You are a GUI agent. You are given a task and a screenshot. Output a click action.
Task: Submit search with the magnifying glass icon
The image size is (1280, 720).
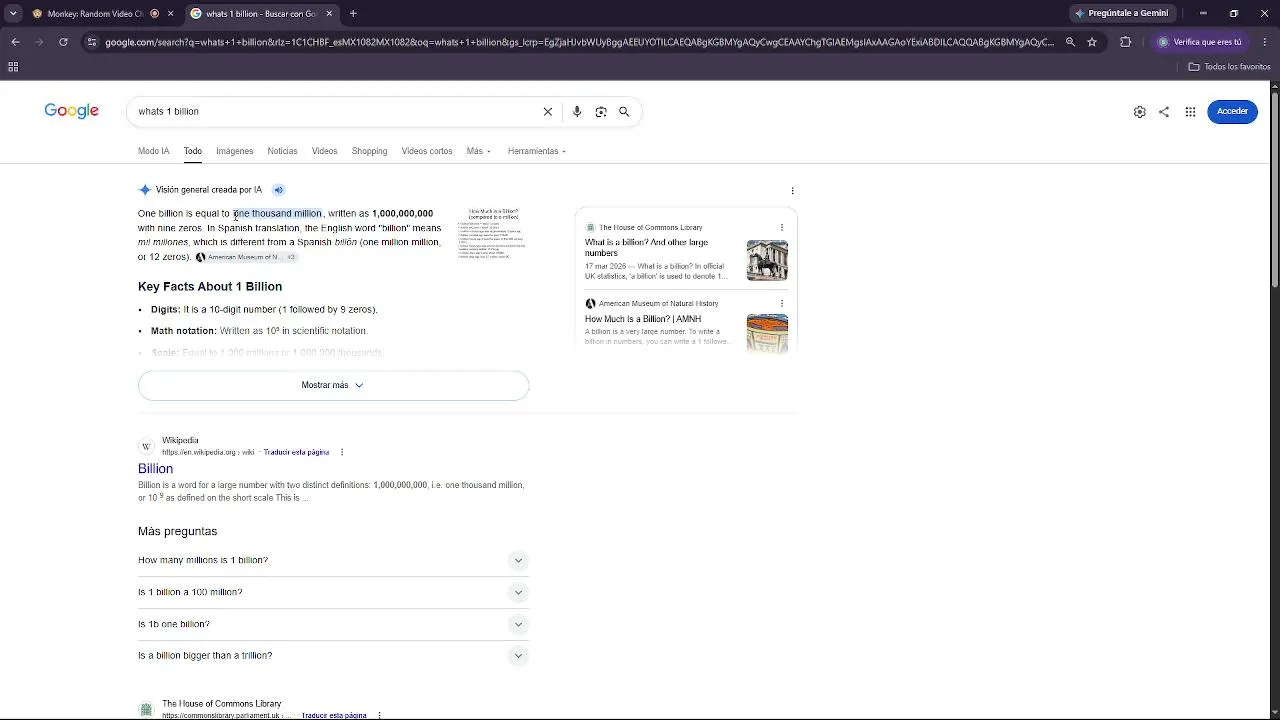[x=624, y=112]
